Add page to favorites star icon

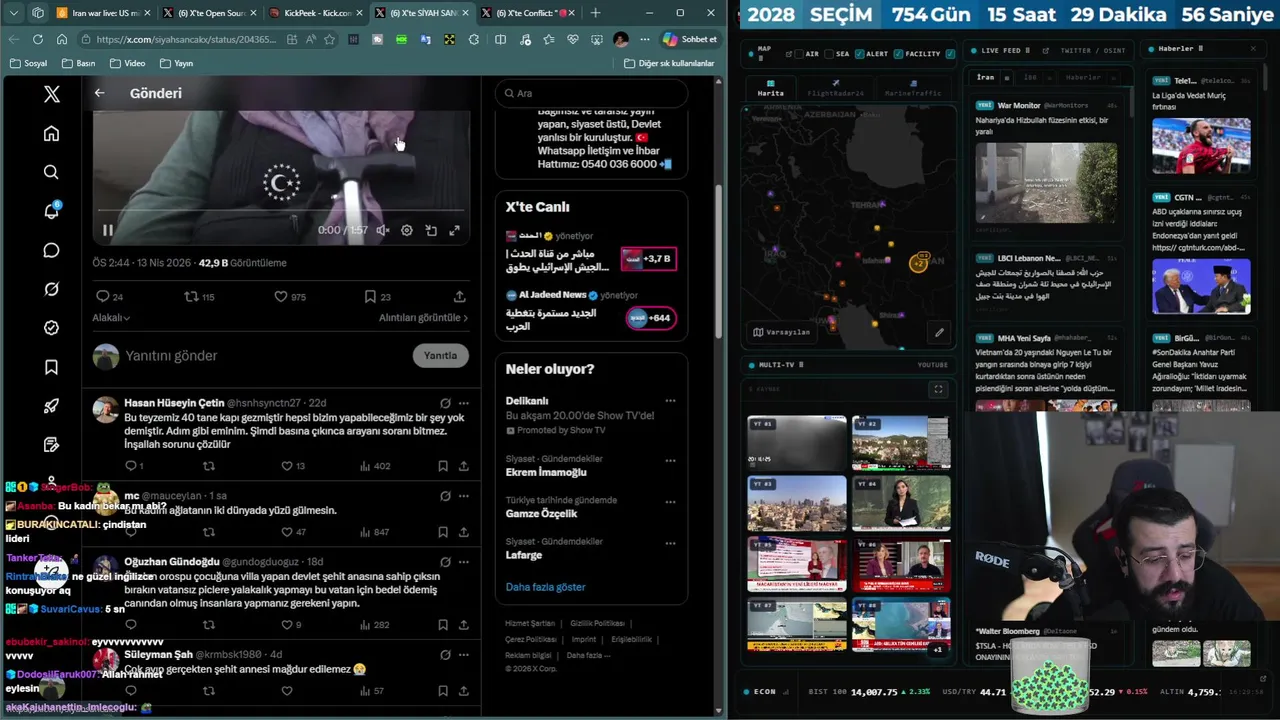point(329,39)
